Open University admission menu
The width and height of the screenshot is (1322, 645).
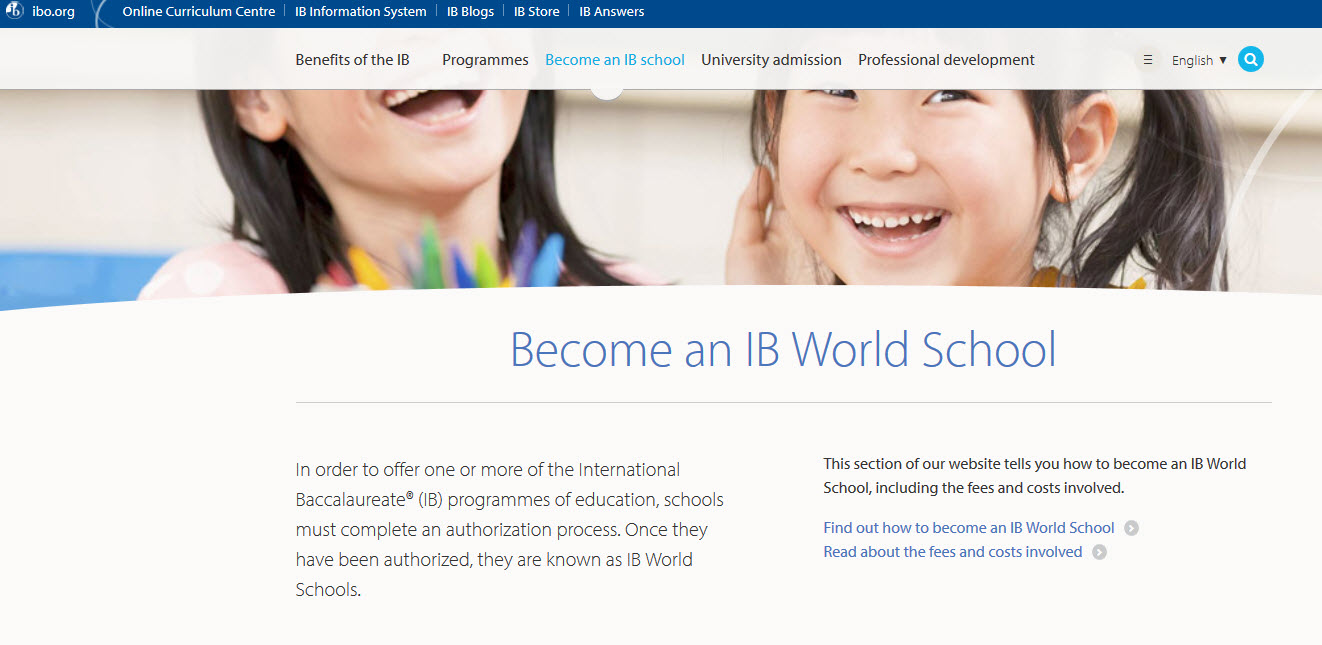(x=771, y=60)
